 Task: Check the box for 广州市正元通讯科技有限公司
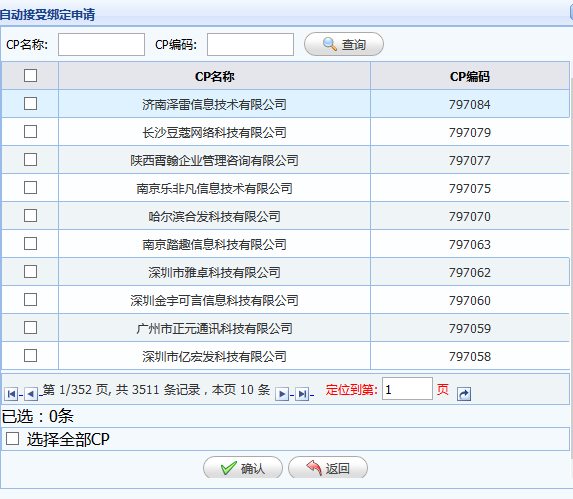tap(30, 328)
